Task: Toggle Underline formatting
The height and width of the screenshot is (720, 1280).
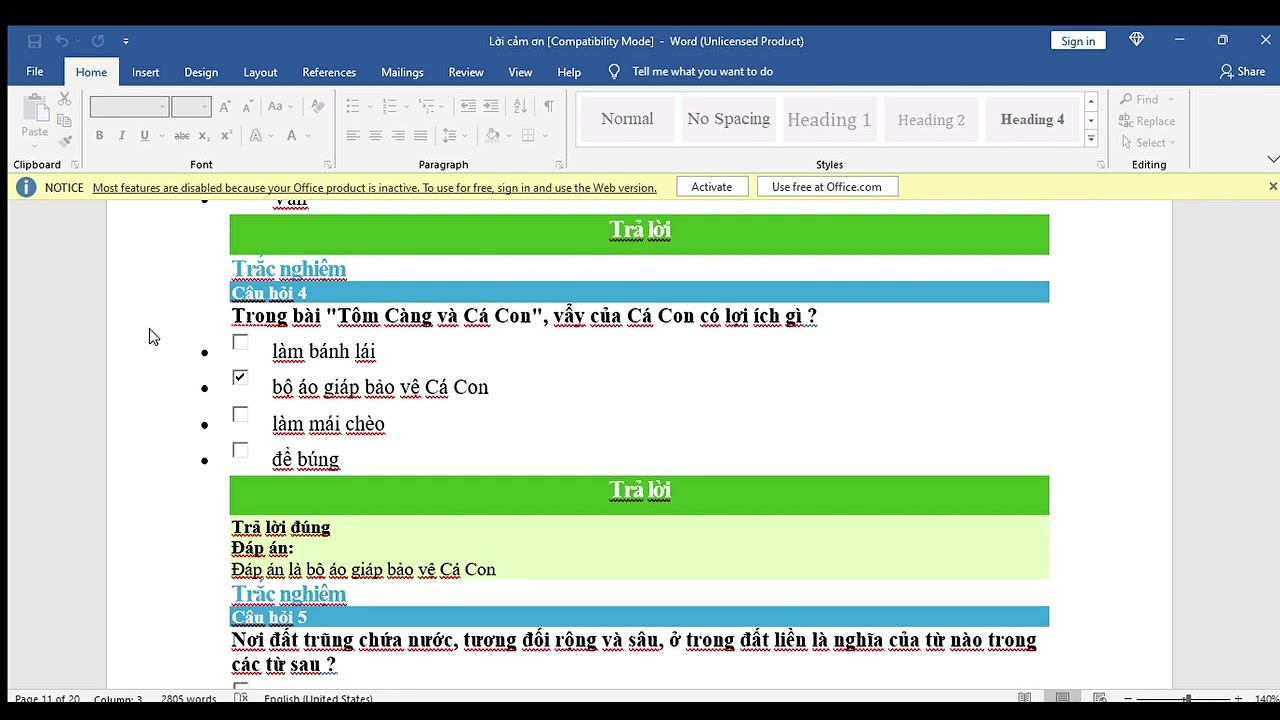Action: click(144, 136)
